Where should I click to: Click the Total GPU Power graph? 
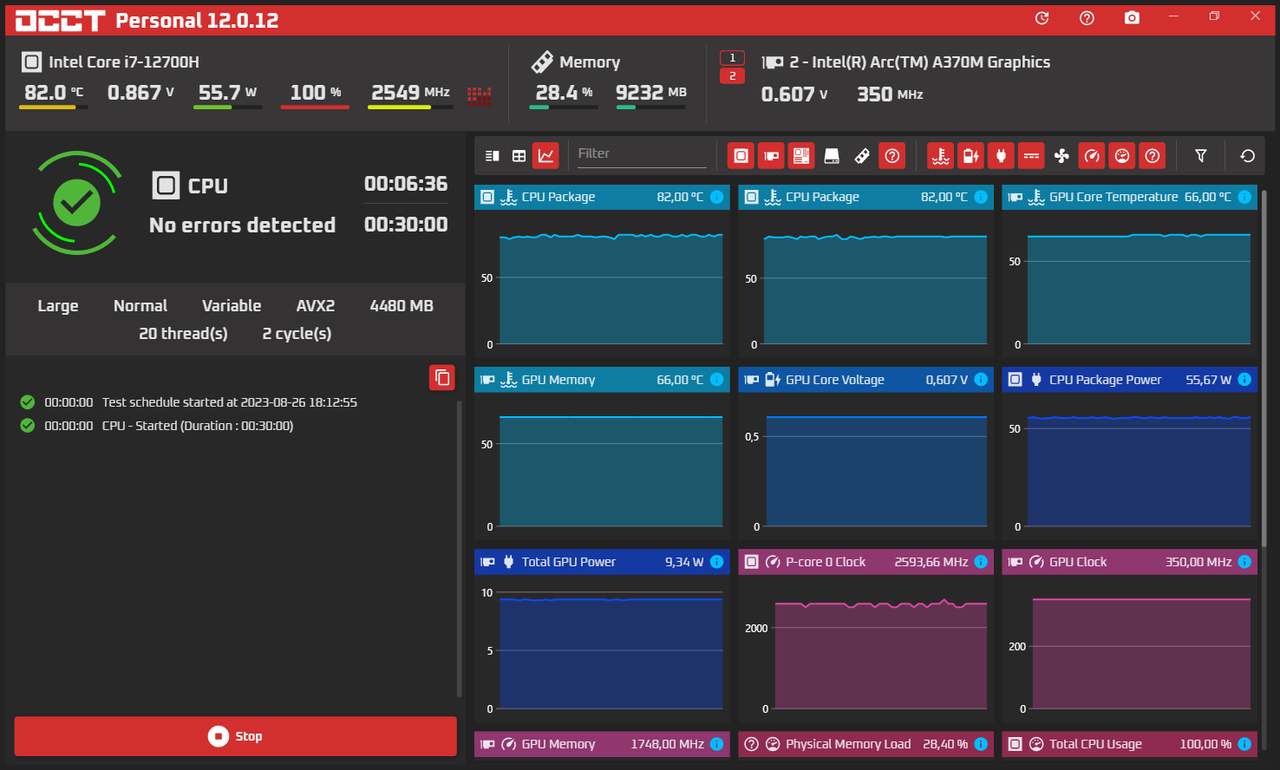point(602,646)
